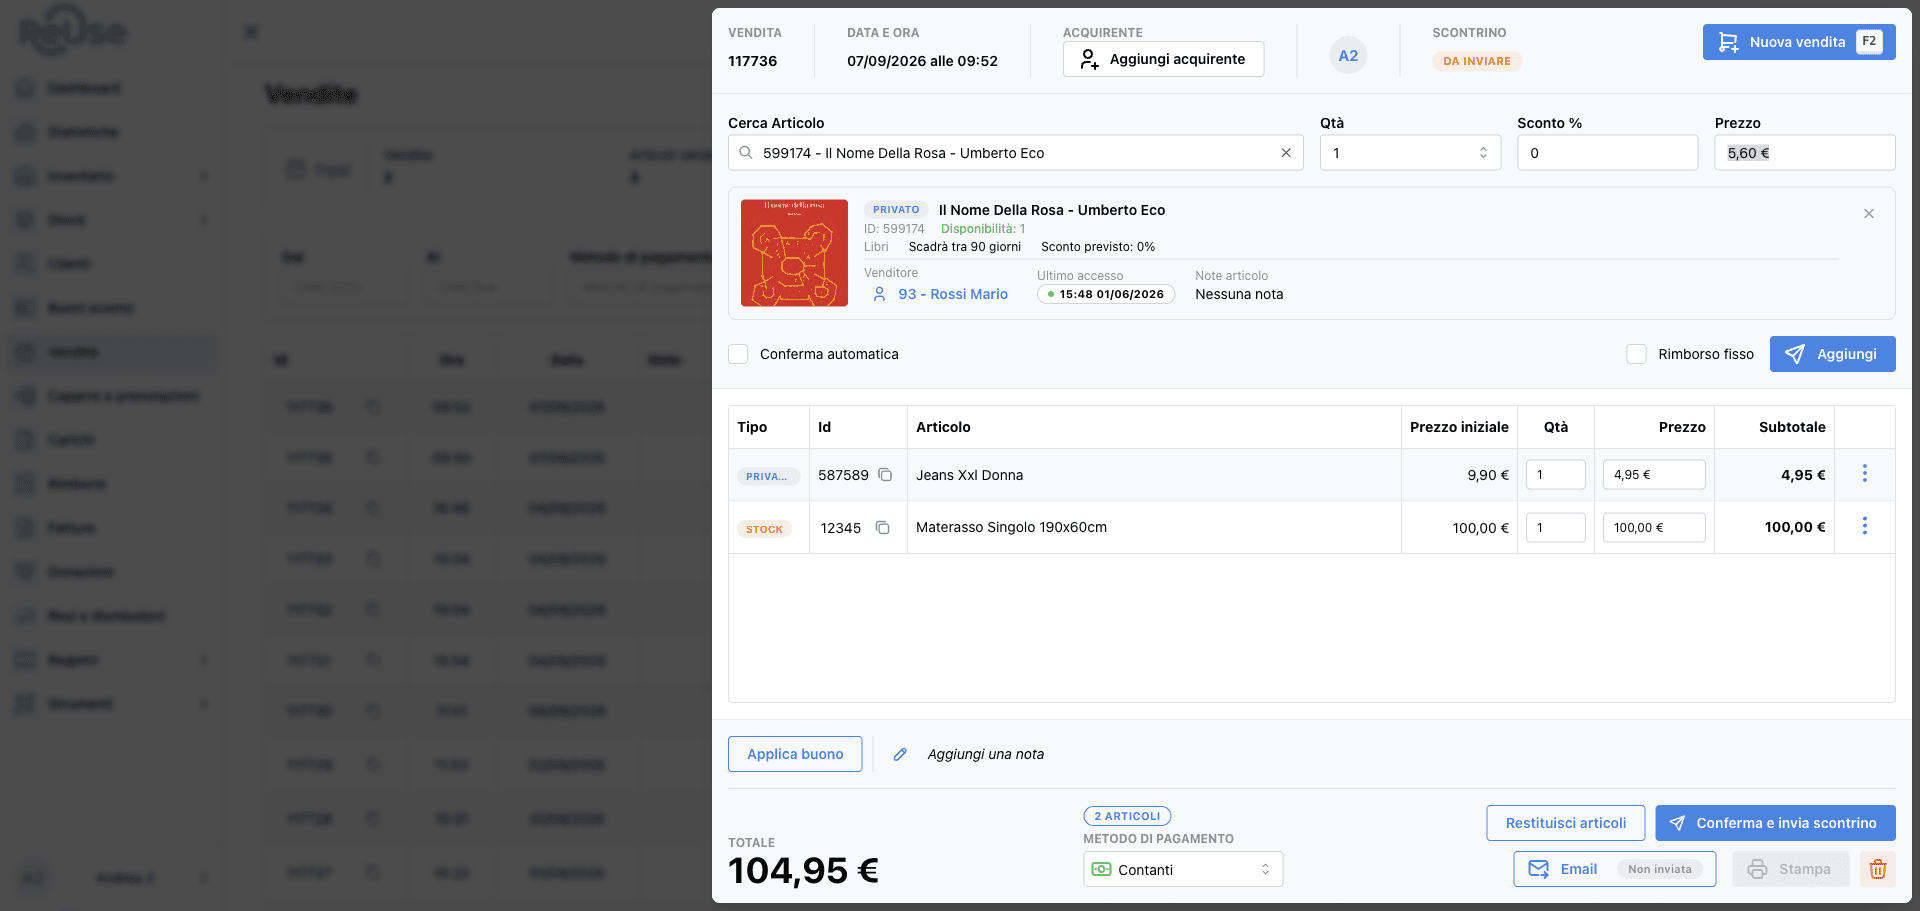Click Applica buono
1920x911 pixels.
(795, 754)
